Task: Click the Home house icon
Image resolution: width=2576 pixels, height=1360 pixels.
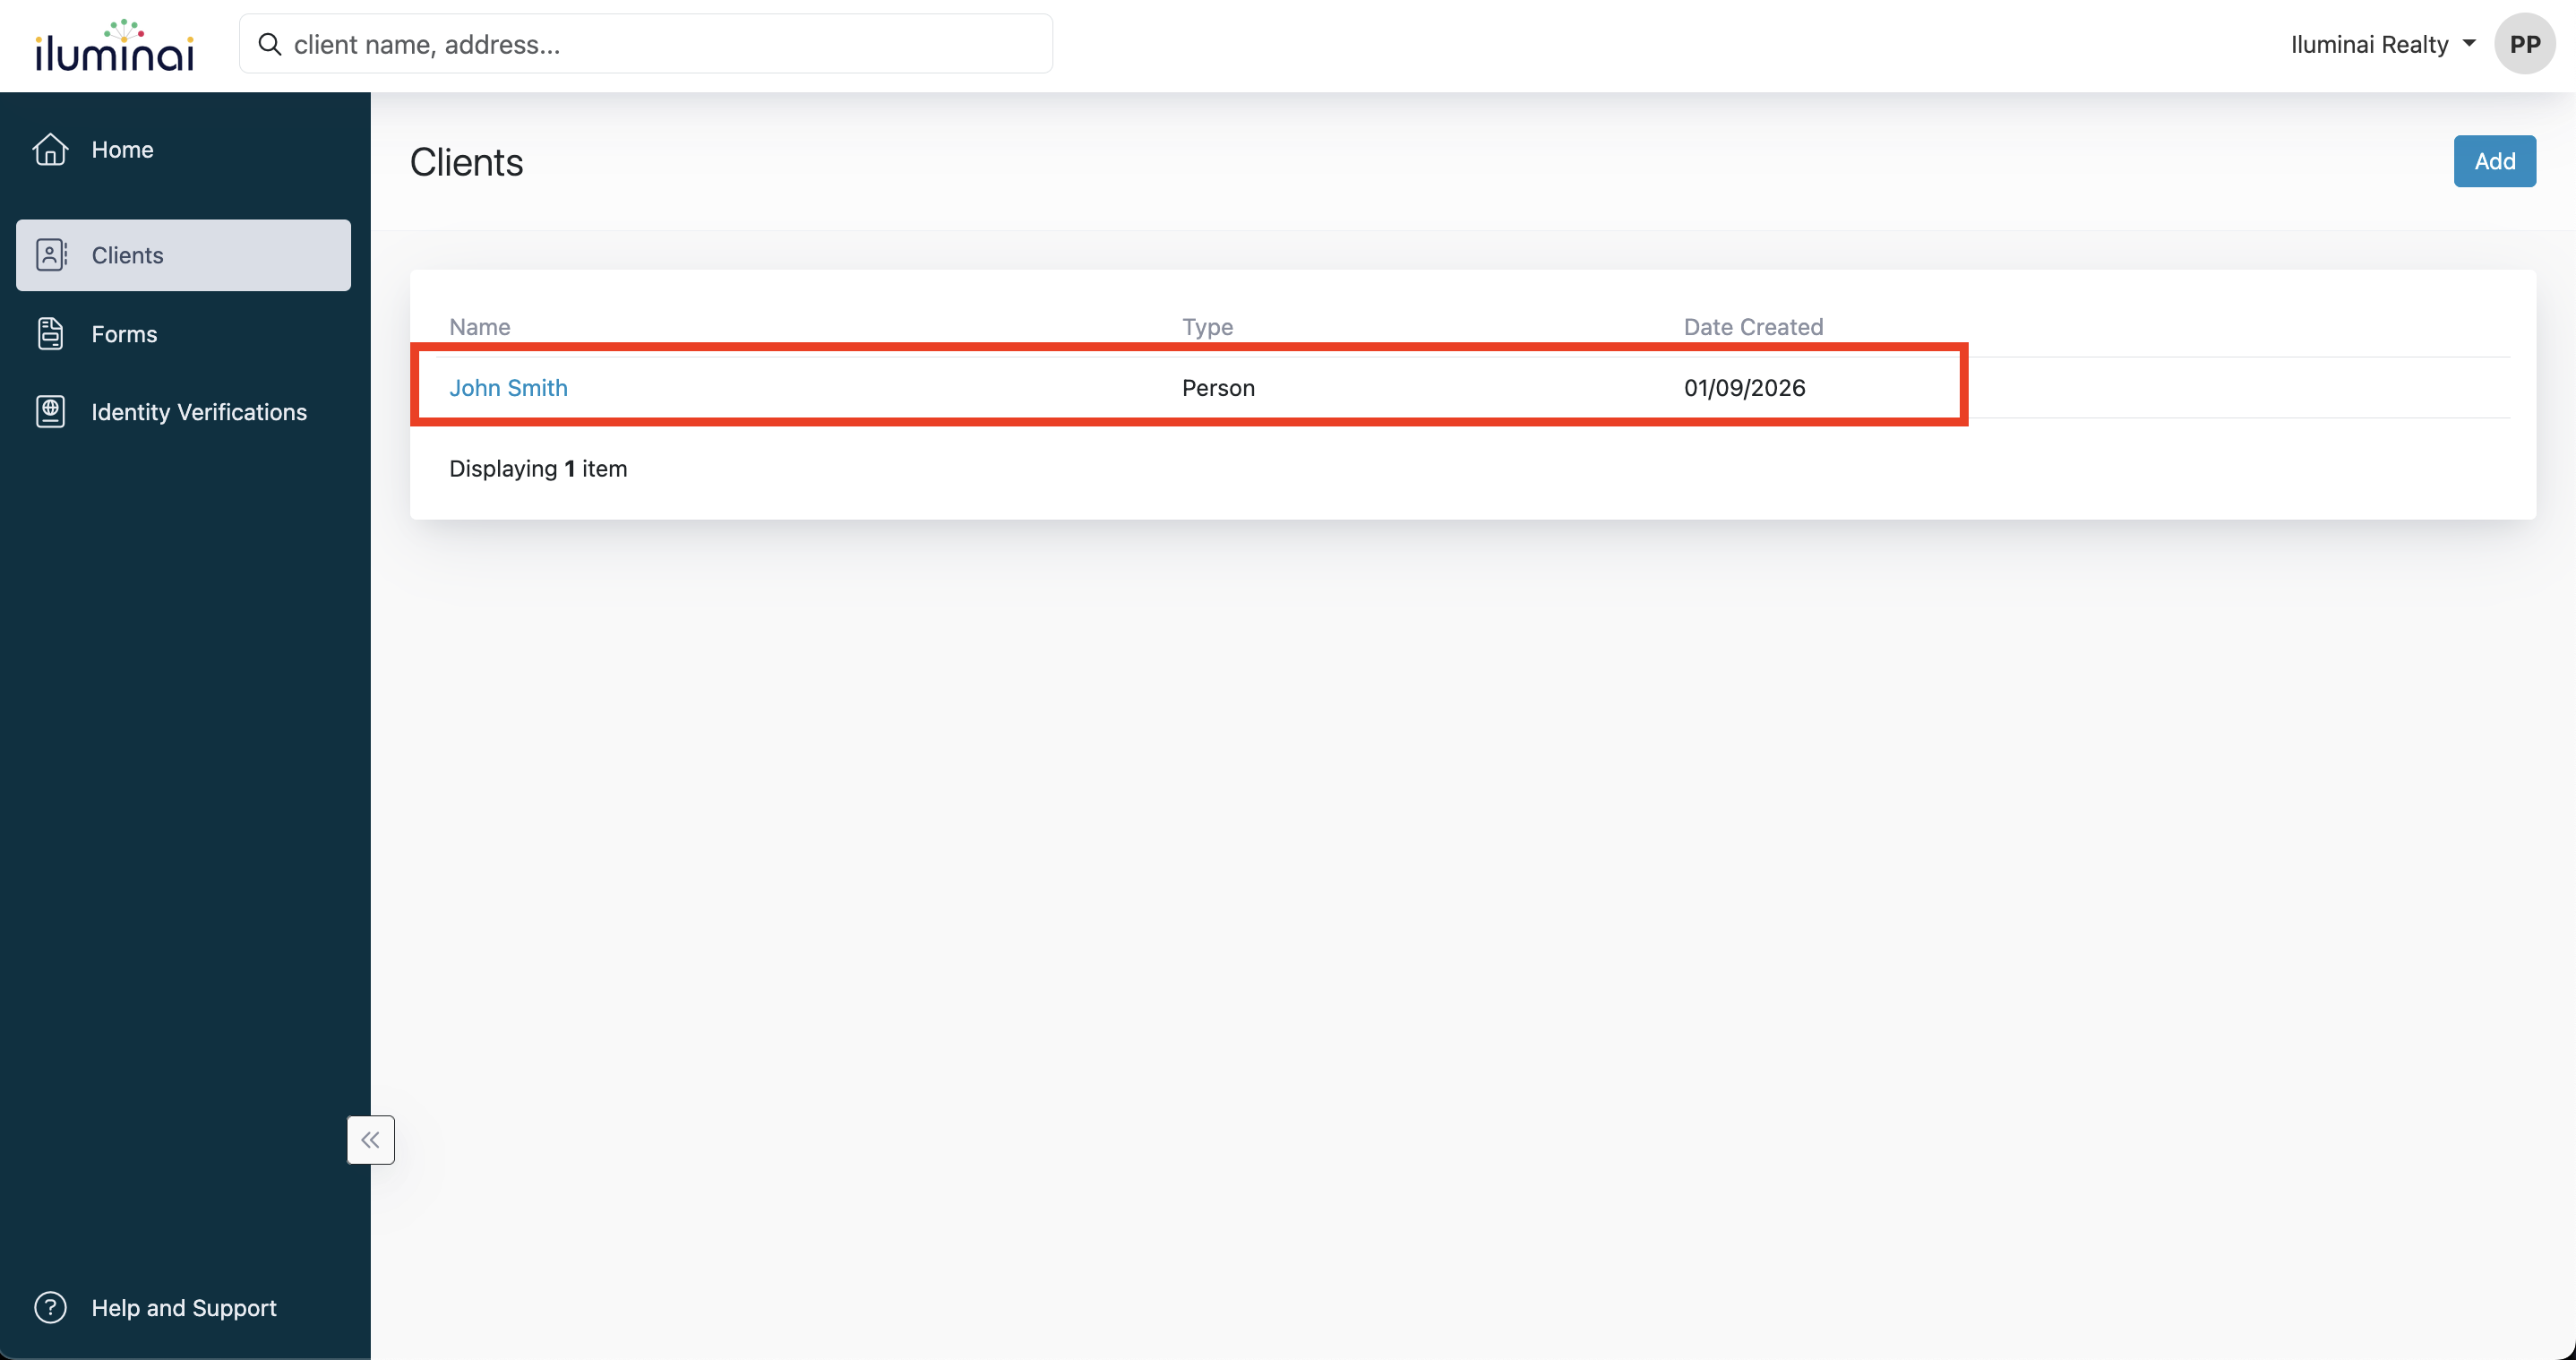Action: click(50, 149)
